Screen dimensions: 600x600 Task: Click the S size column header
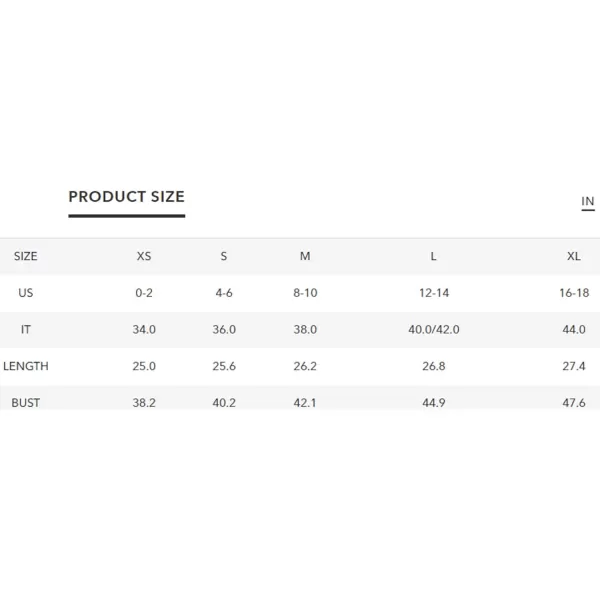coord(224,256)
